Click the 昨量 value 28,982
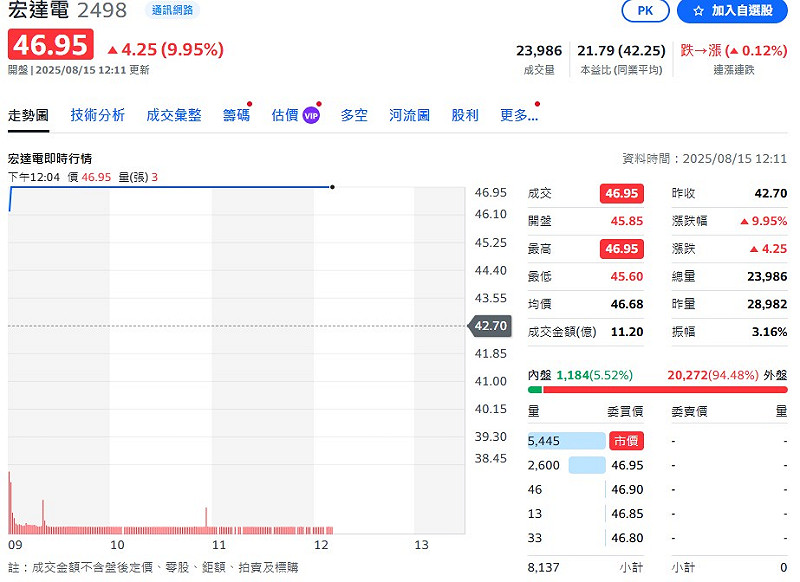Image resolution: width=800 pixels, height=582 pixels. coord(767,305)
